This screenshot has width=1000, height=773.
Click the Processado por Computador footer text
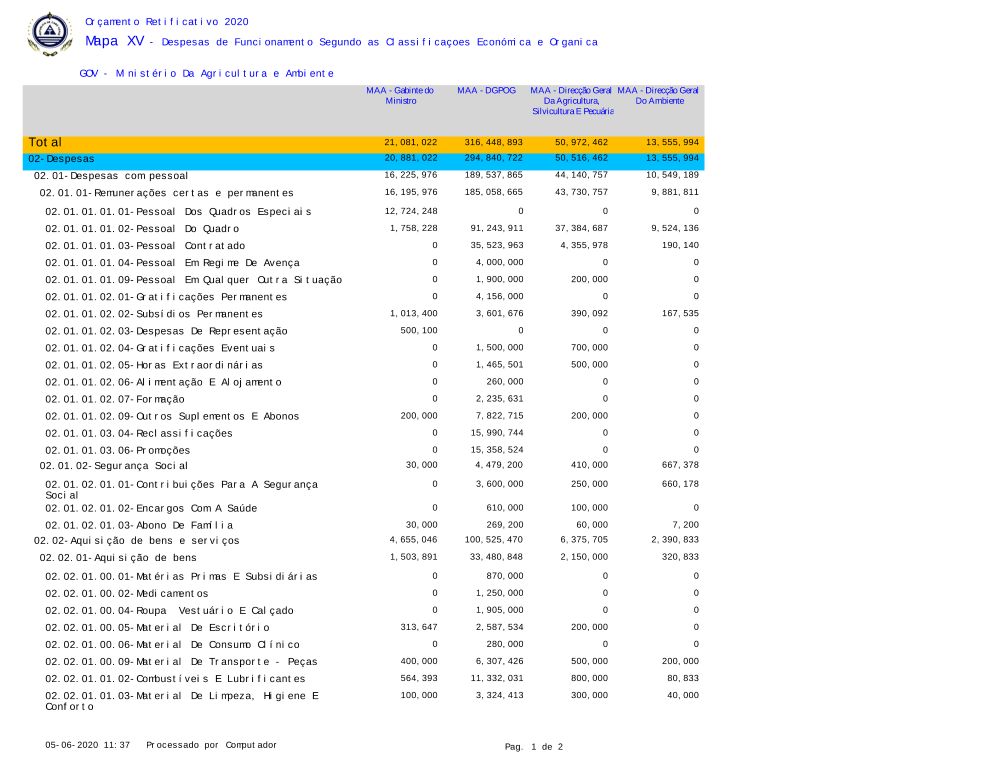pyautogui.click(x=211, y=745)
